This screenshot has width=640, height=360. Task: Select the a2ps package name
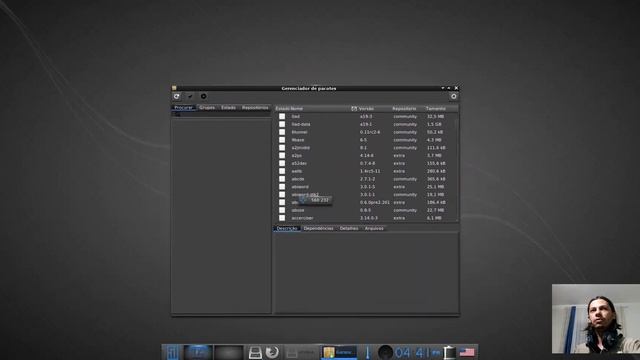click(x=297, y=156)
